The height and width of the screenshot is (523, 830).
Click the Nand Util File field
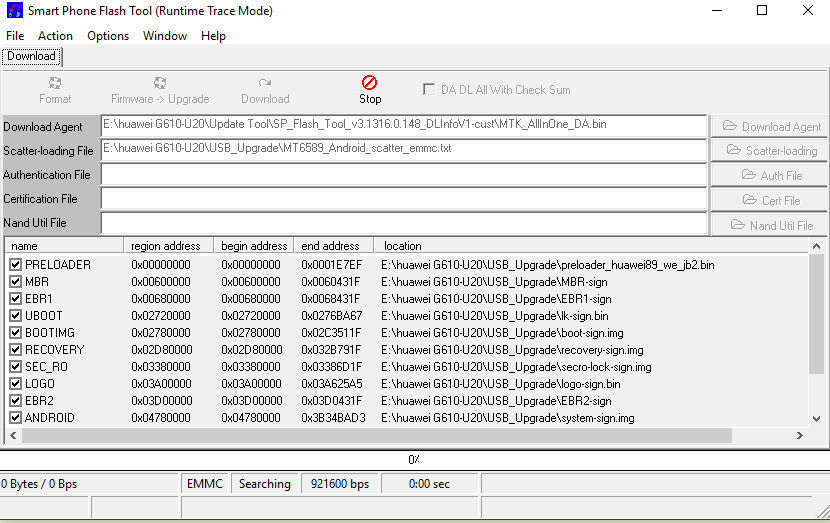(x=404, y=223)
